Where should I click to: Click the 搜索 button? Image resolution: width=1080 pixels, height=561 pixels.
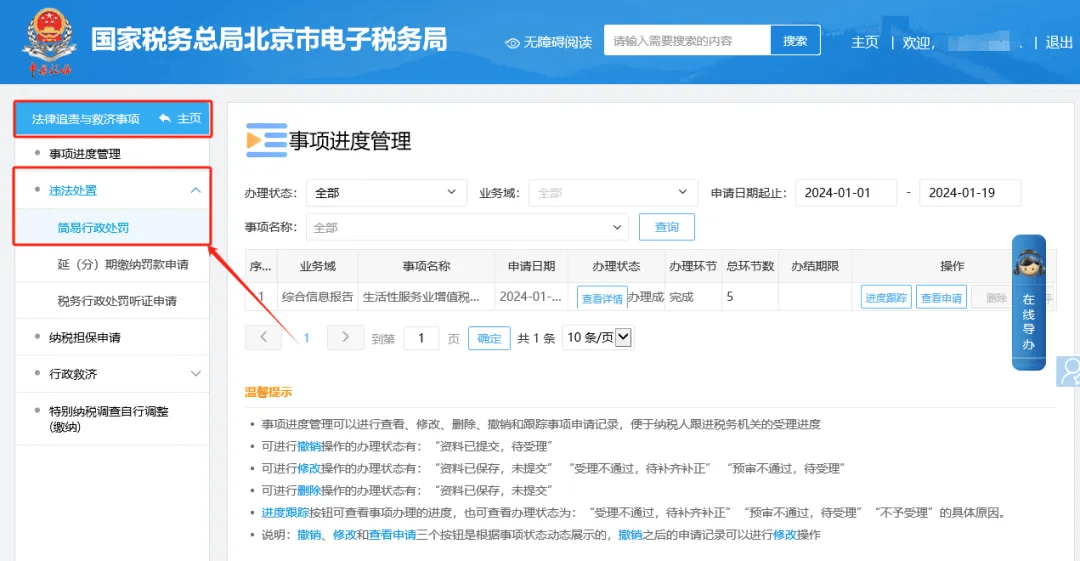click(795, 41)
